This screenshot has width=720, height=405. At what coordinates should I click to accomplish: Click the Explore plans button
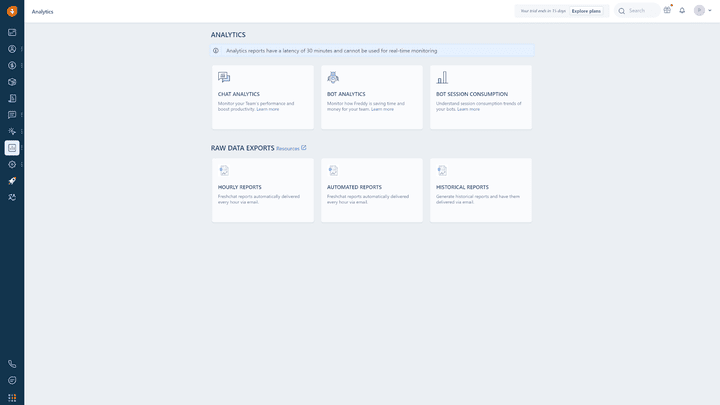tap(586, 11)
